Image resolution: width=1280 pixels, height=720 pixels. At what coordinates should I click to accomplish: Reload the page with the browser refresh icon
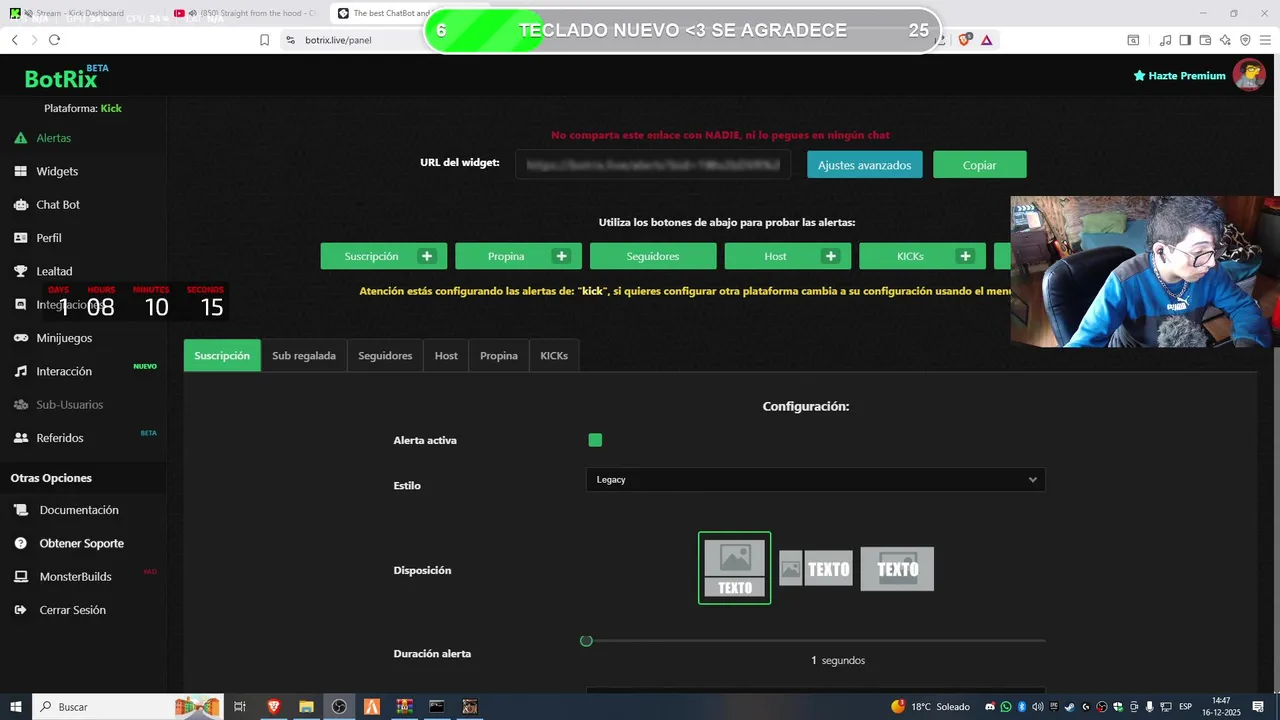54,40
